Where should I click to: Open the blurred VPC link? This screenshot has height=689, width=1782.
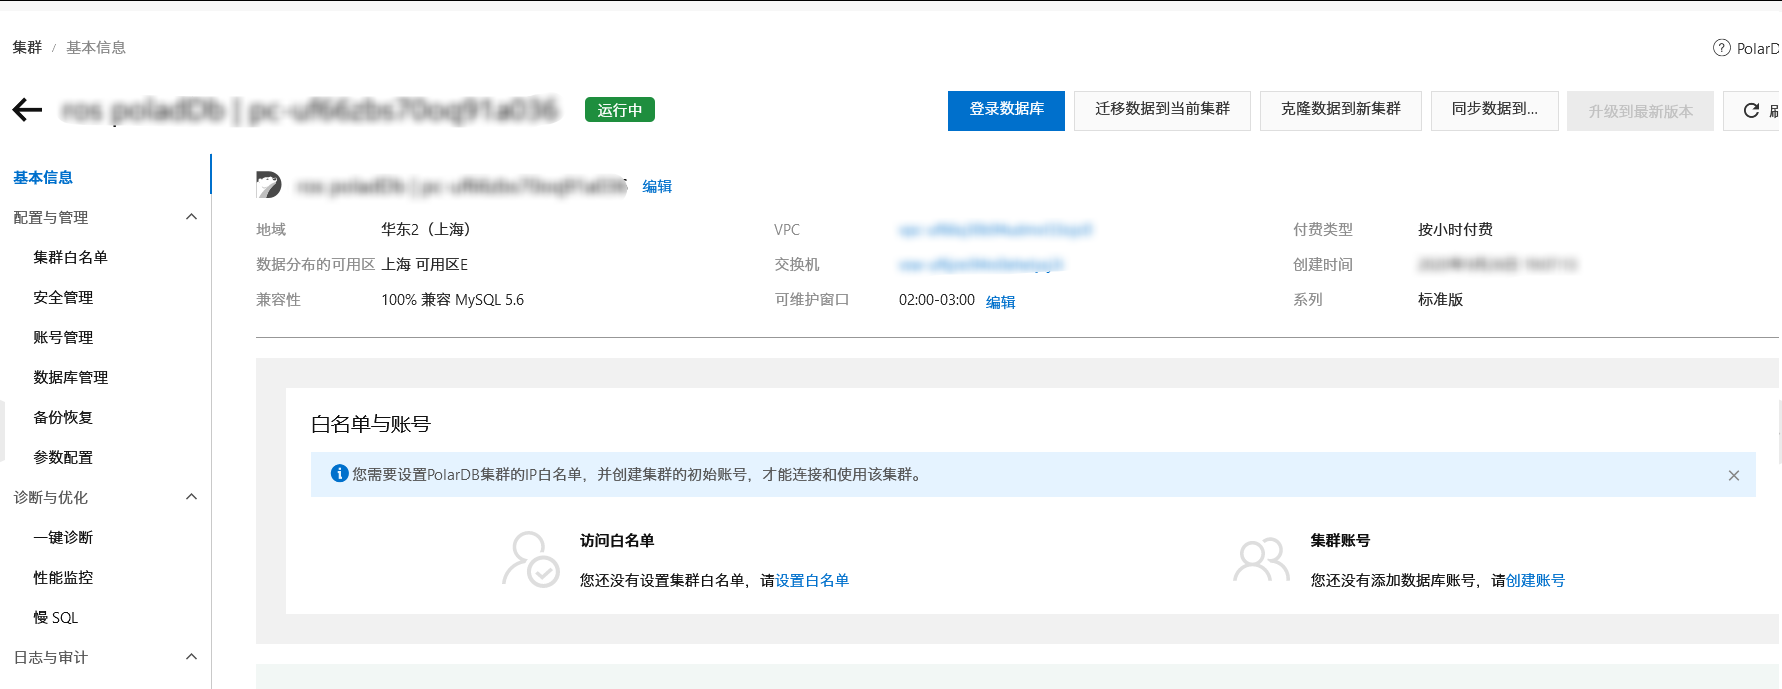(995, 230)
